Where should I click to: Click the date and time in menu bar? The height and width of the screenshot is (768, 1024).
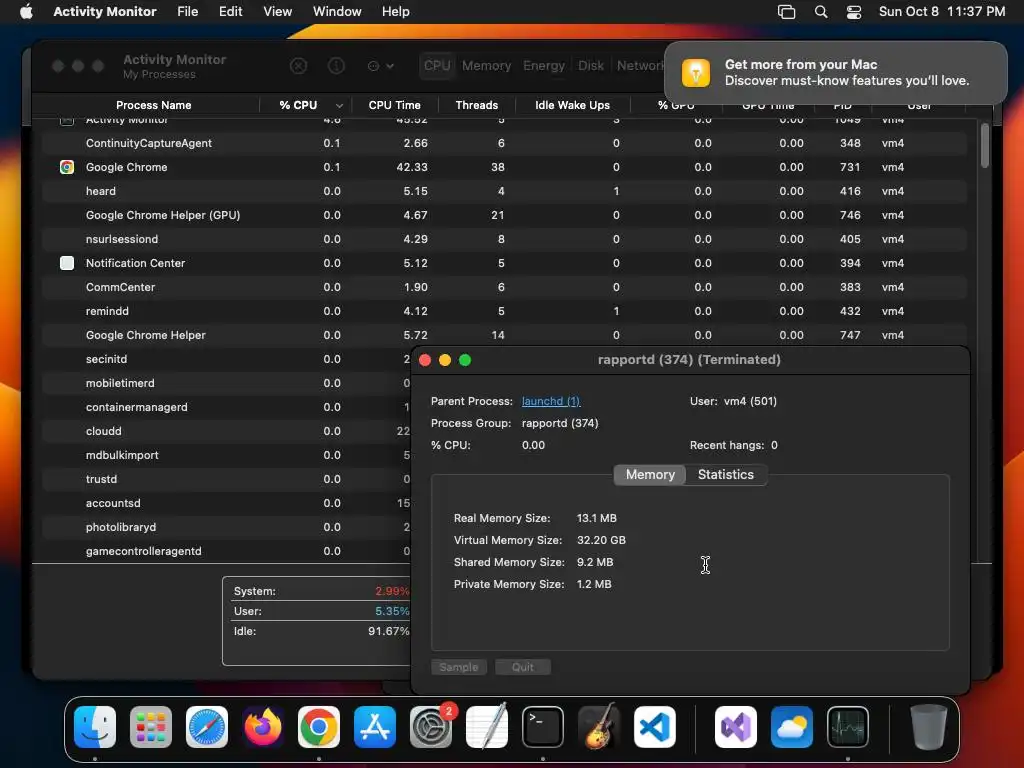pyautogui.click(x=942, y=11)
